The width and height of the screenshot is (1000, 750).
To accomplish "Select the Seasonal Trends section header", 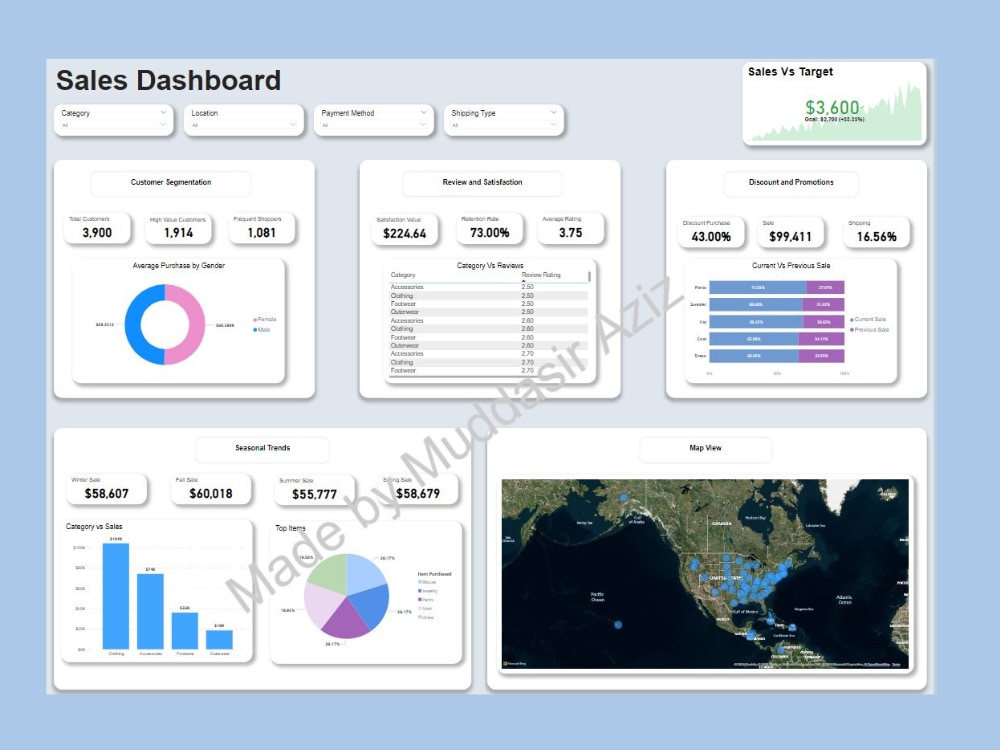I will pos(262,448).
